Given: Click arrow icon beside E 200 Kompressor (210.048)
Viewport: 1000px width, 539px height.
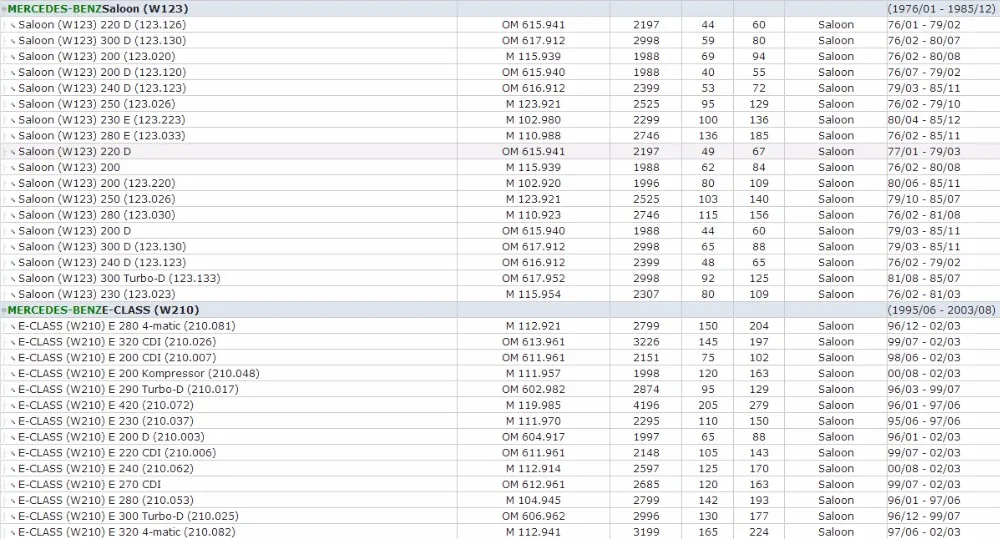Looking at the screenshot, I should click(x=13, y=375).
